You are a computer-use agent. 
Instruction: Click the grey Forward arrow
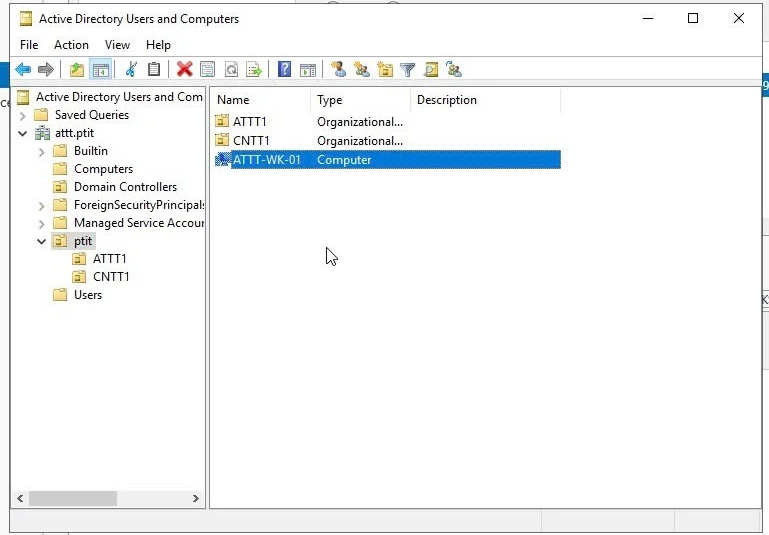46,70
